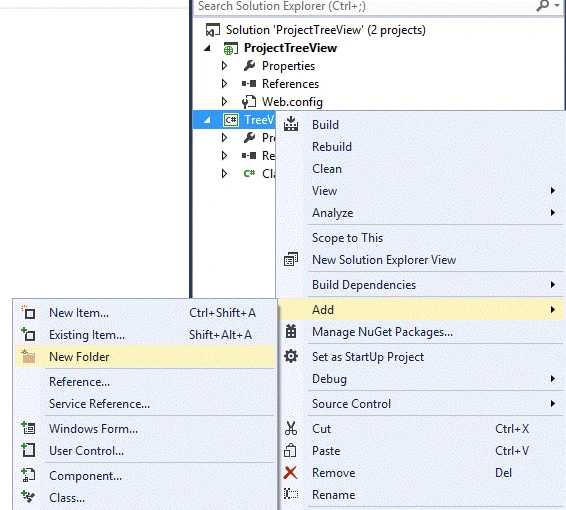
Task: Select the bold ProjectTreeView project row
Action: click(x=379, y=48)
